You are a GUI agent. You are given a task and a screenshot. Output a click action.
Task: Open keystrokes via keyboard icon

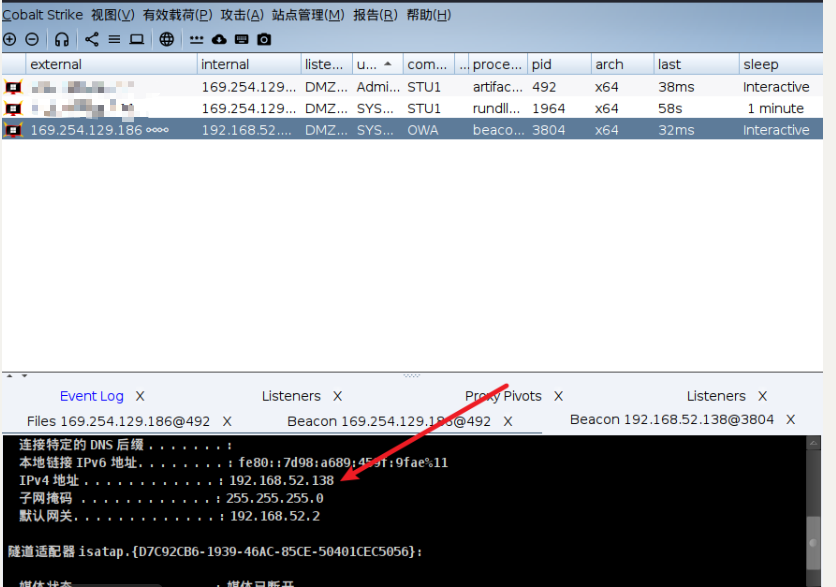(x=242, y=39)
